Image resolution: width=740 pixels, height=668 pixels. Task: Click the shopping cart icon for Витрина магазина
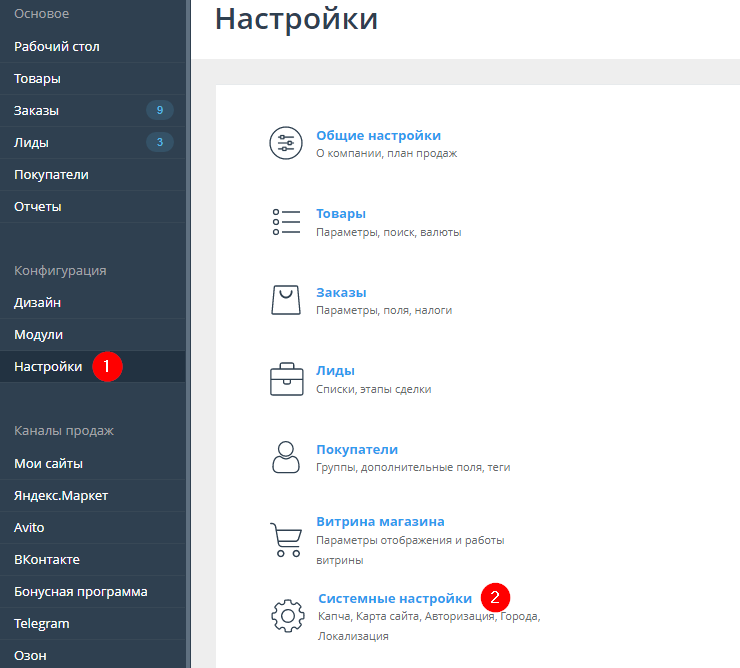coord(286,539)
